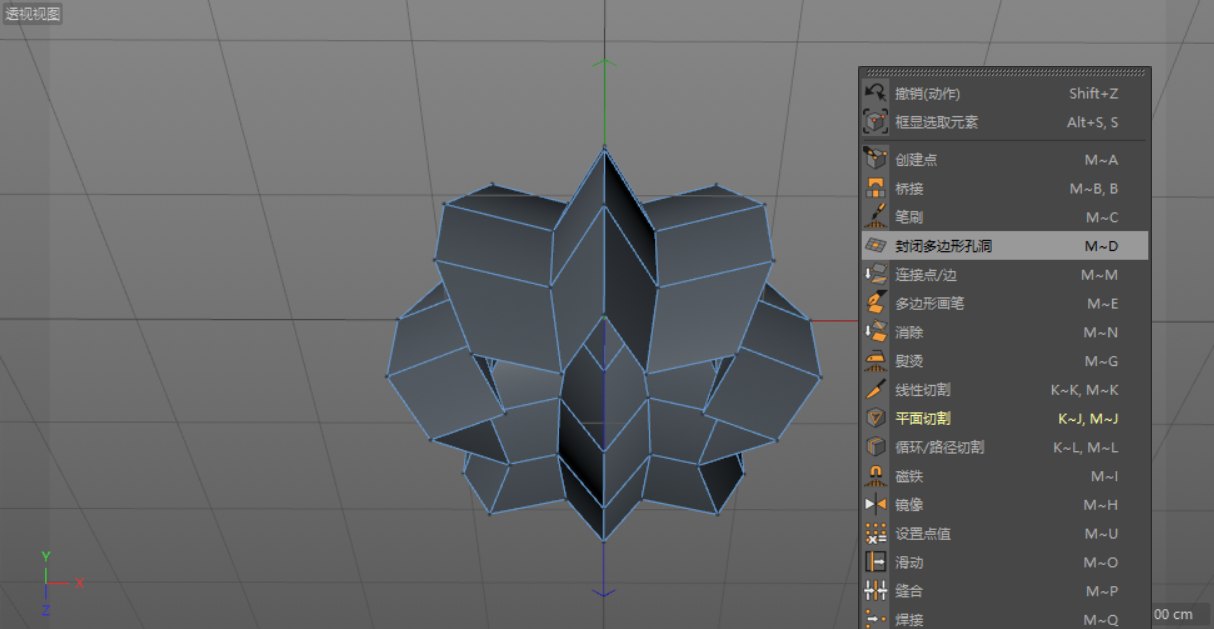Select the 桥接 bridge tool icon
The image size is (1214, 629).
tap(875, 188)
